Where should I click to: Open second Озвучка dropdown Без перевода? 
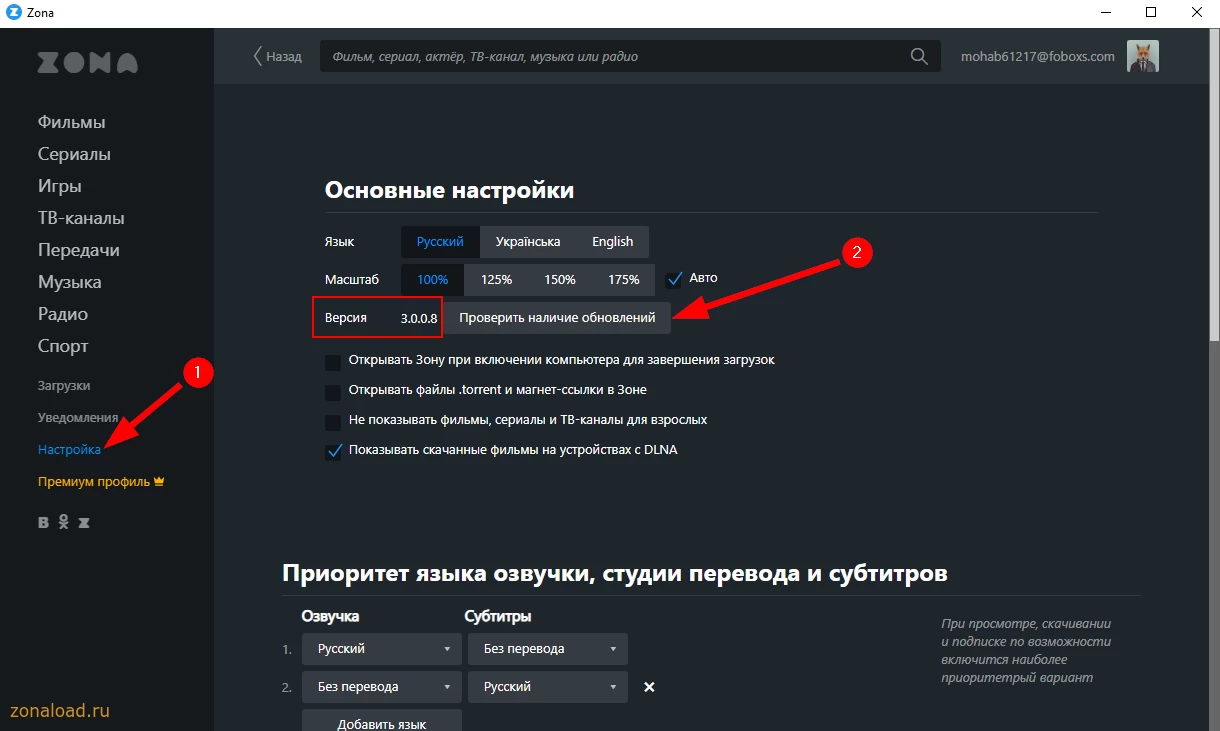click(x=381, y=687)
